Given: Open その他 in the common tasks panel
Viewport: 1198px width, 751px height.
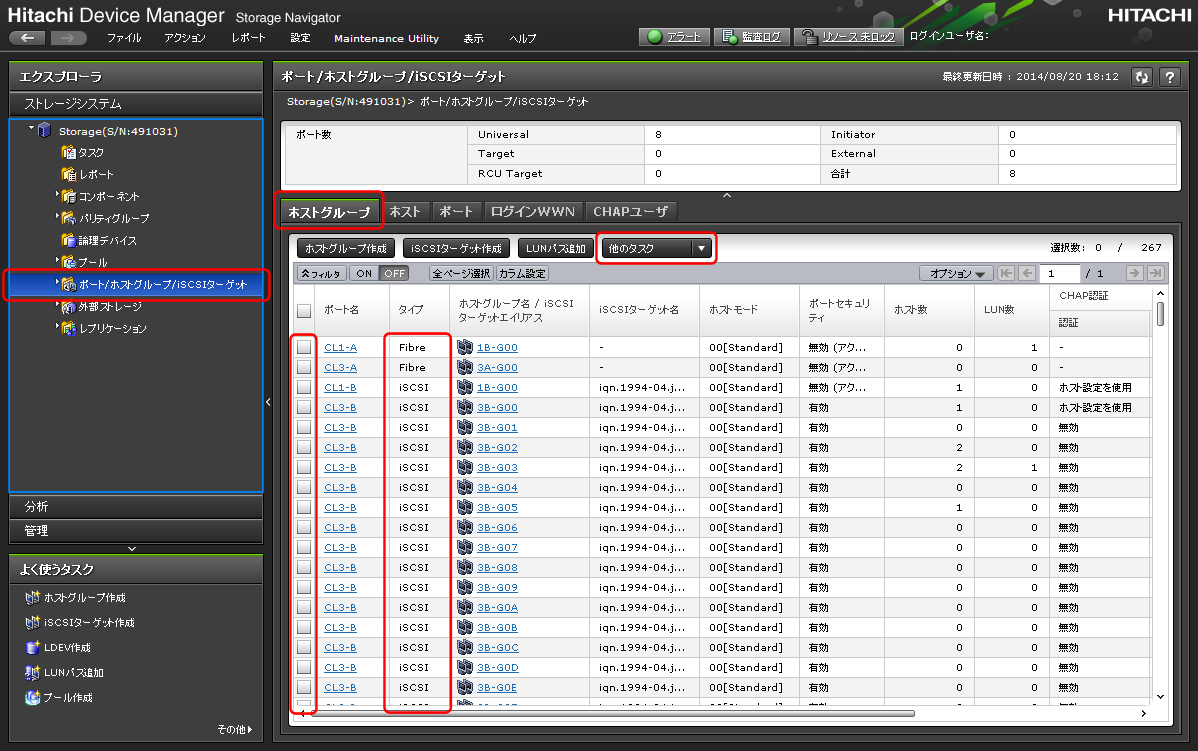Looking at the screenshot, I should pos(234,730).
